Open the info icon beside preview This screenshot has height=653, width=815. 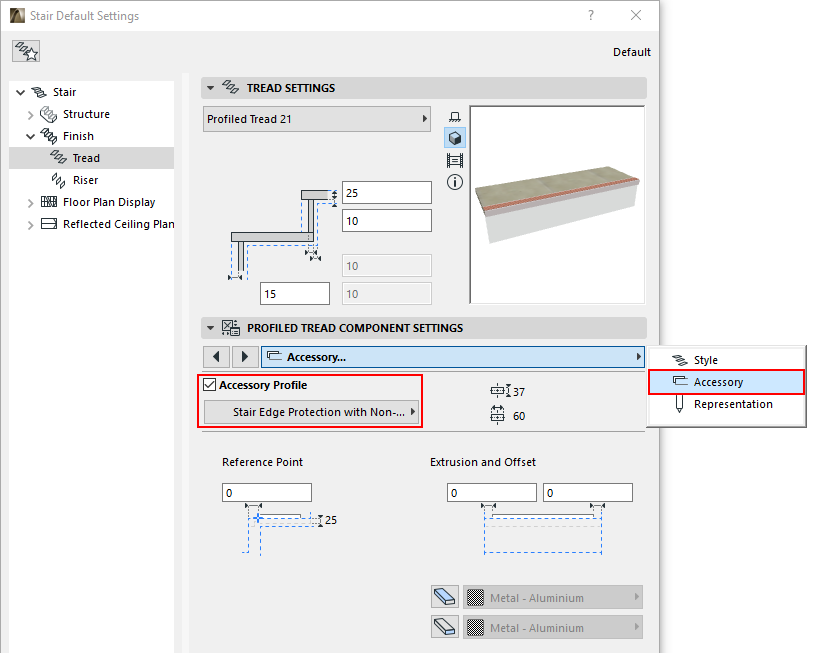click(x=455, y=182)
